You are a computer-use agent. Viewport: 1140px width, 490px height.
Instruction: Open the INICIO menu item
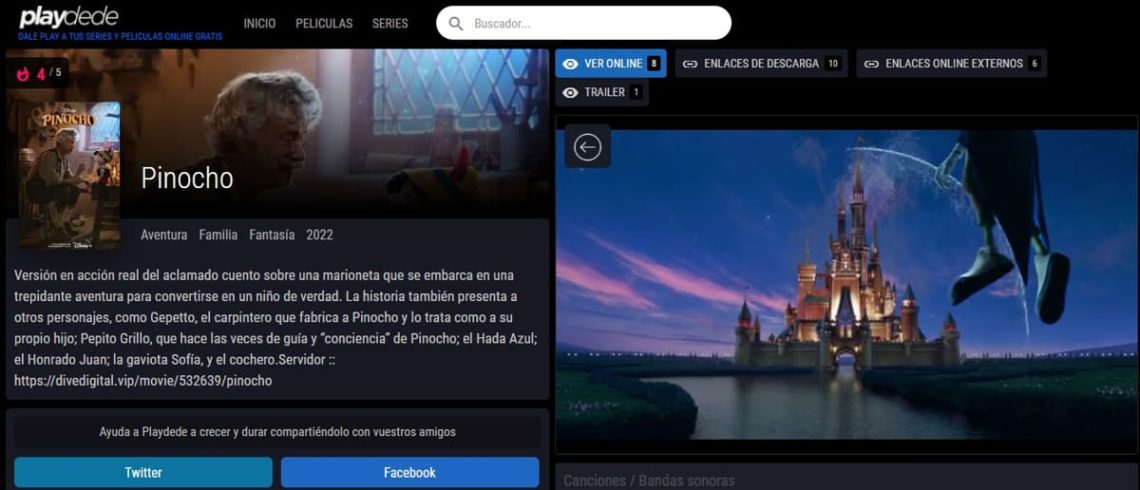[260, 23]
